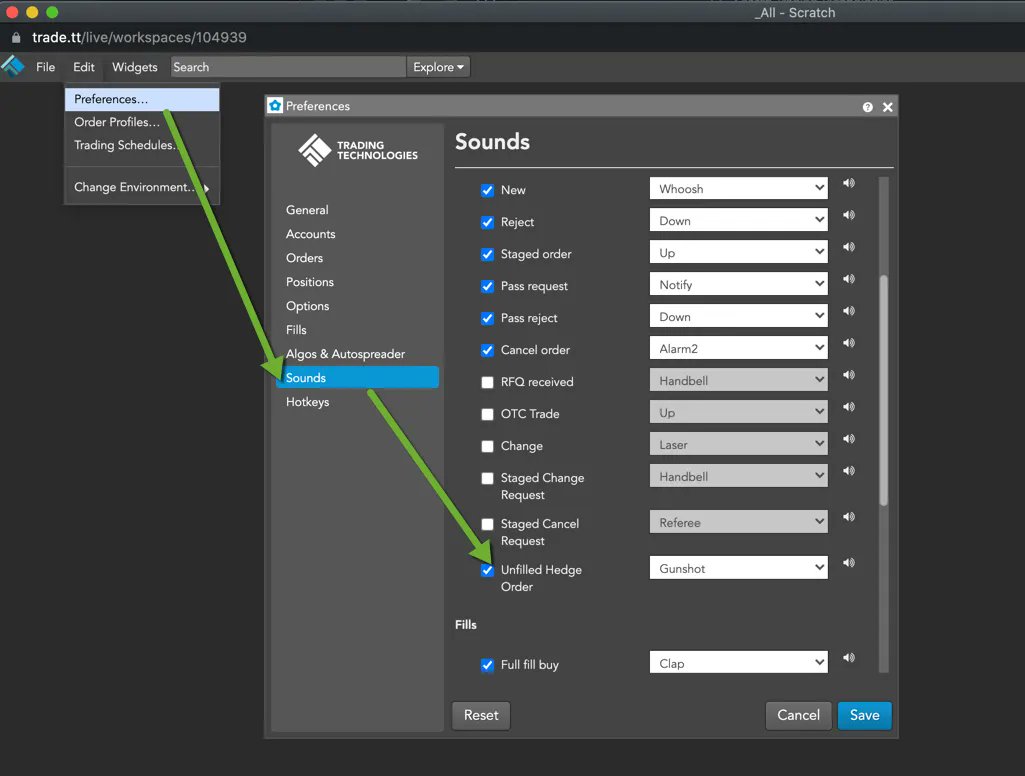1025x776 pixels.
Task: Uncheck the Reject sound checkbox
Action: pyautogui.click(x=487, y=222)
